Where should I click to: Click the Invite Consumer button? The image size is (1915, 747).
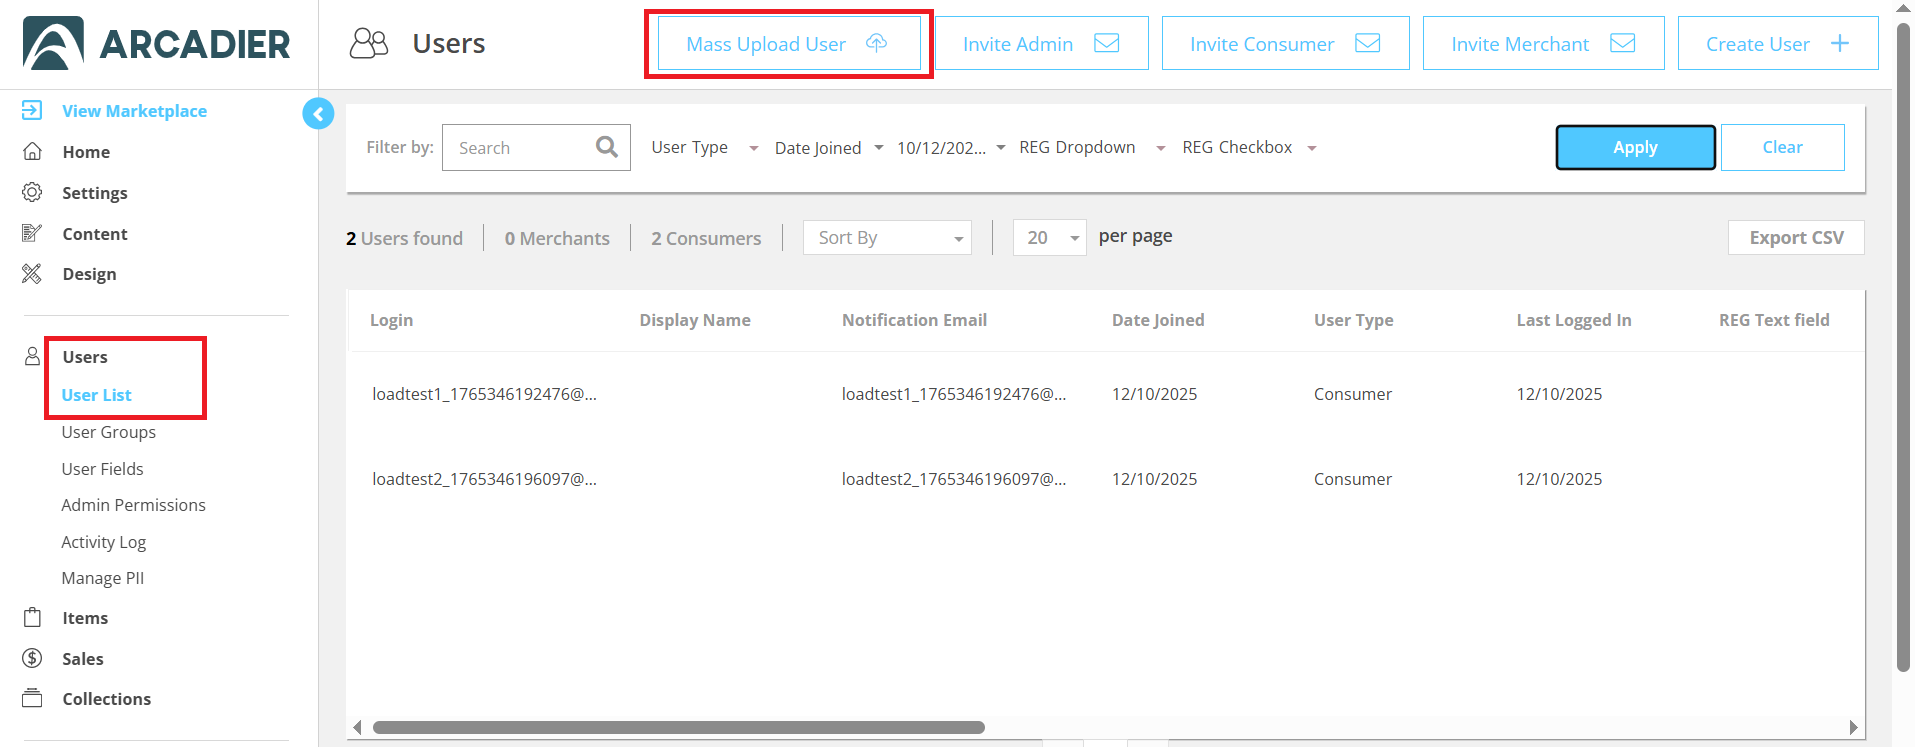point(1285,43)
